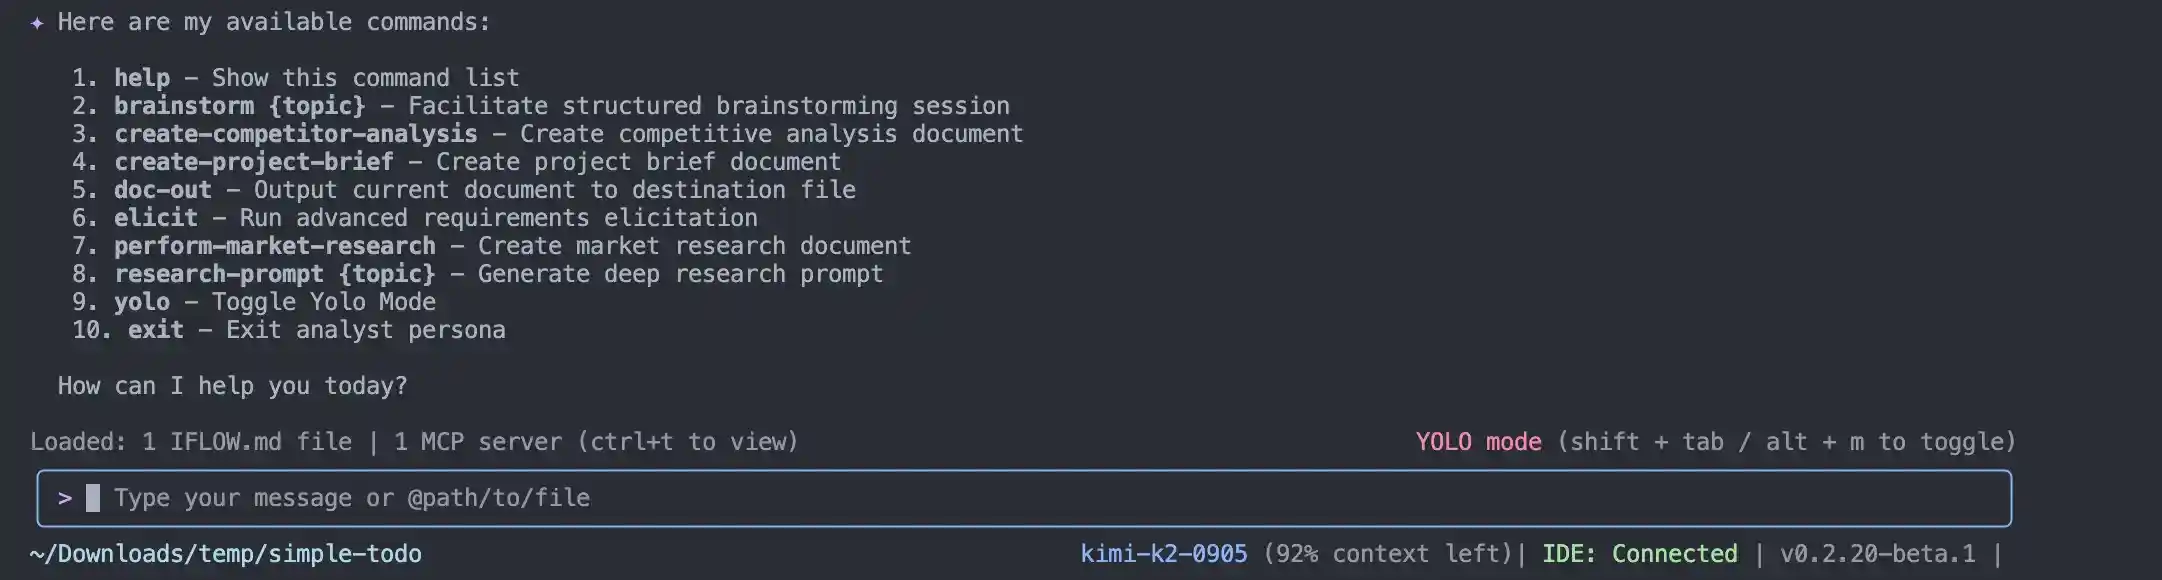Click the ~/Downloads/temp/simple-todo path
The height and width of the screenshot is (580, 2162).
[225, 554]
